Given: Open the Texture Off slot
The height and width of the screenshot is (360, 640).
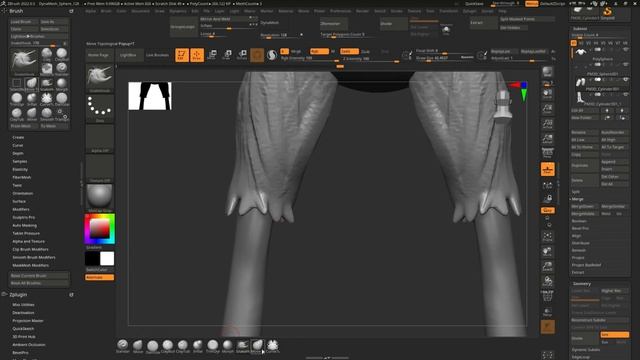Looking at the screenshot, I should point(100,168).
